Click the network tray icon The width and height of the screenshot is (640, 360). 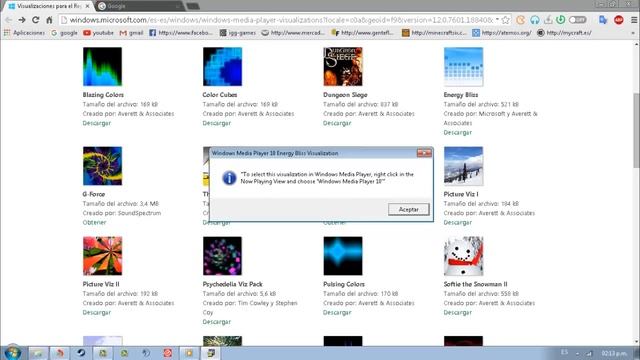[589, 353]
